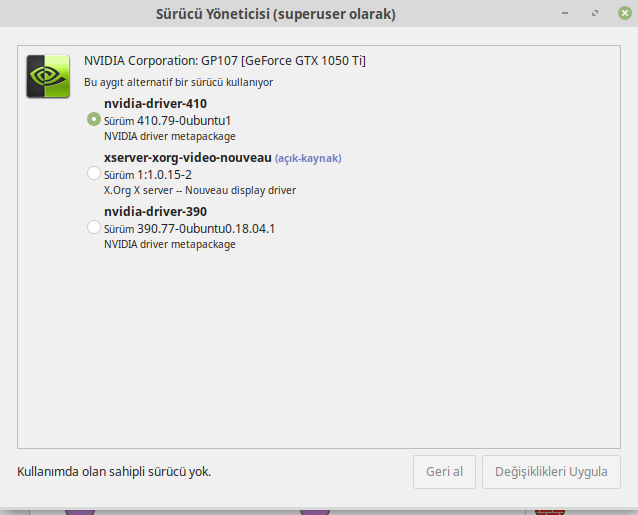The height and width of the screenshot is (515, 638).
Task: Select the nvidia-driver-390 radio button
Action: point(94,227)
